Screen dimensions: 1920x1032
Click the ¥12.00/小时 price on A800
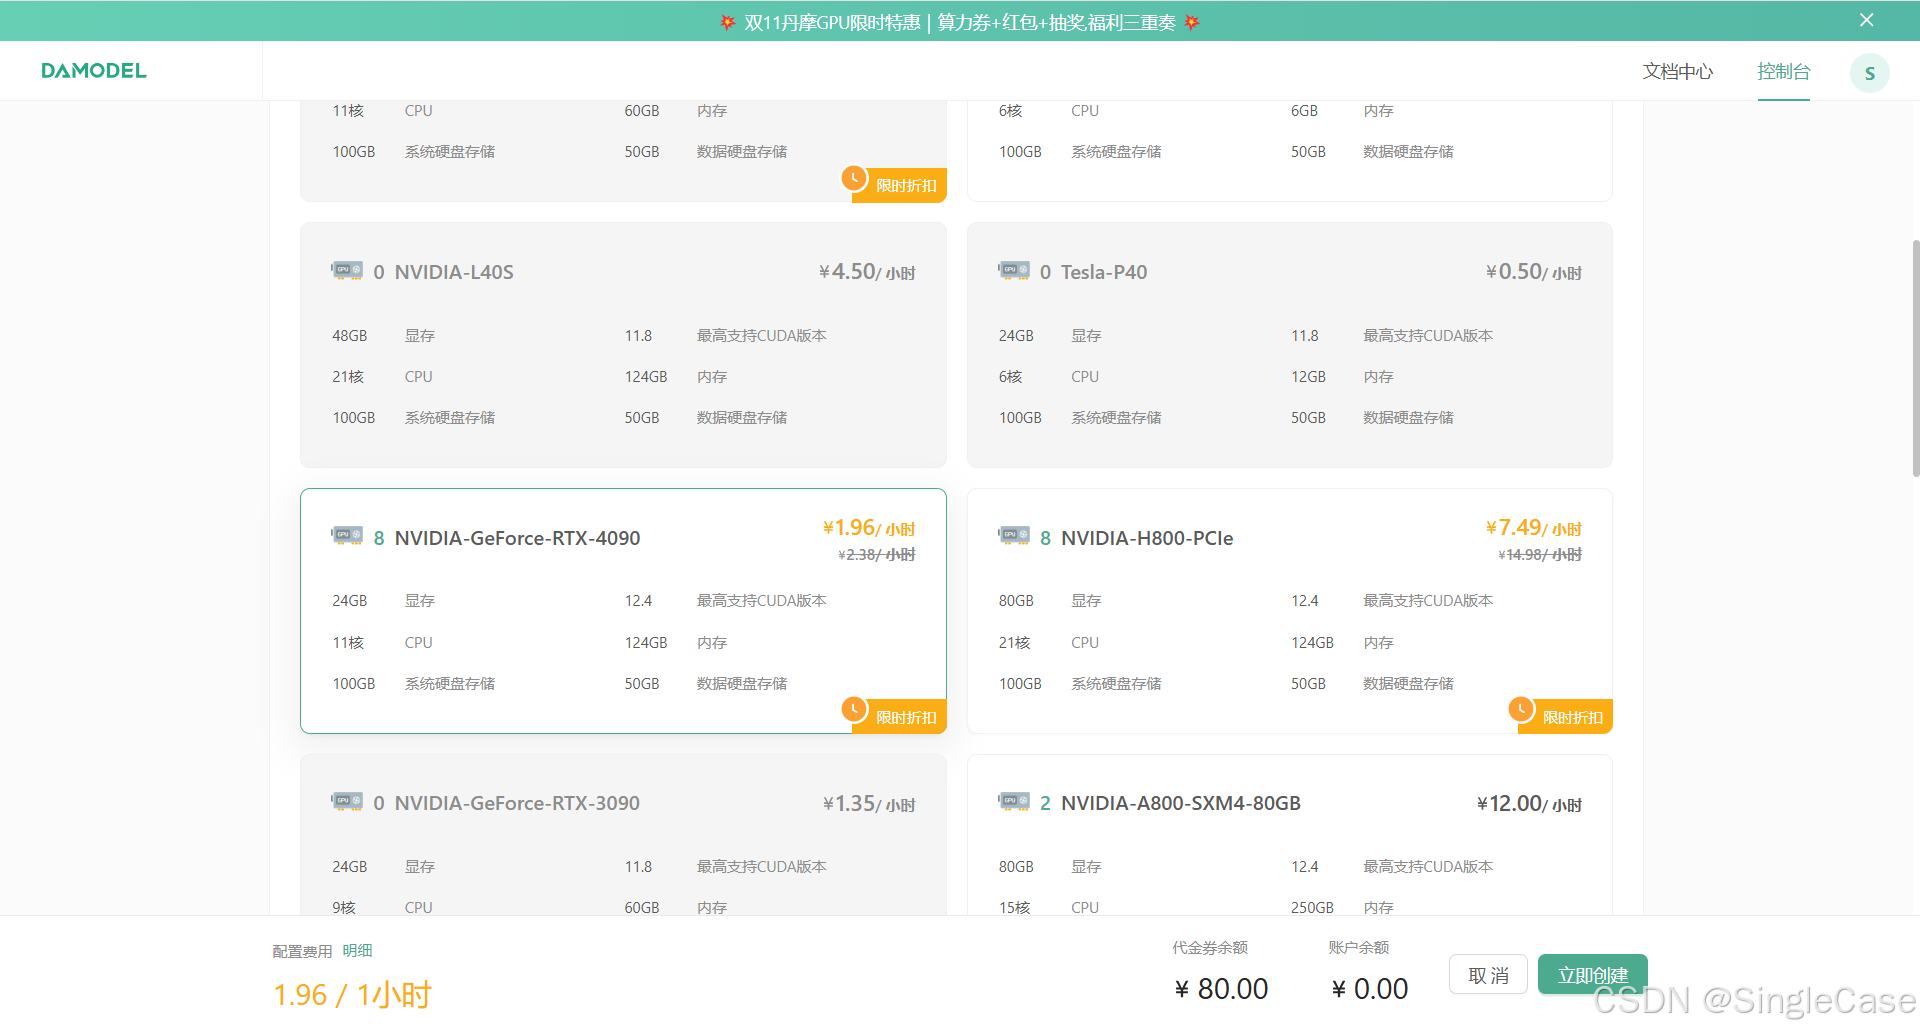point(1529,804)
